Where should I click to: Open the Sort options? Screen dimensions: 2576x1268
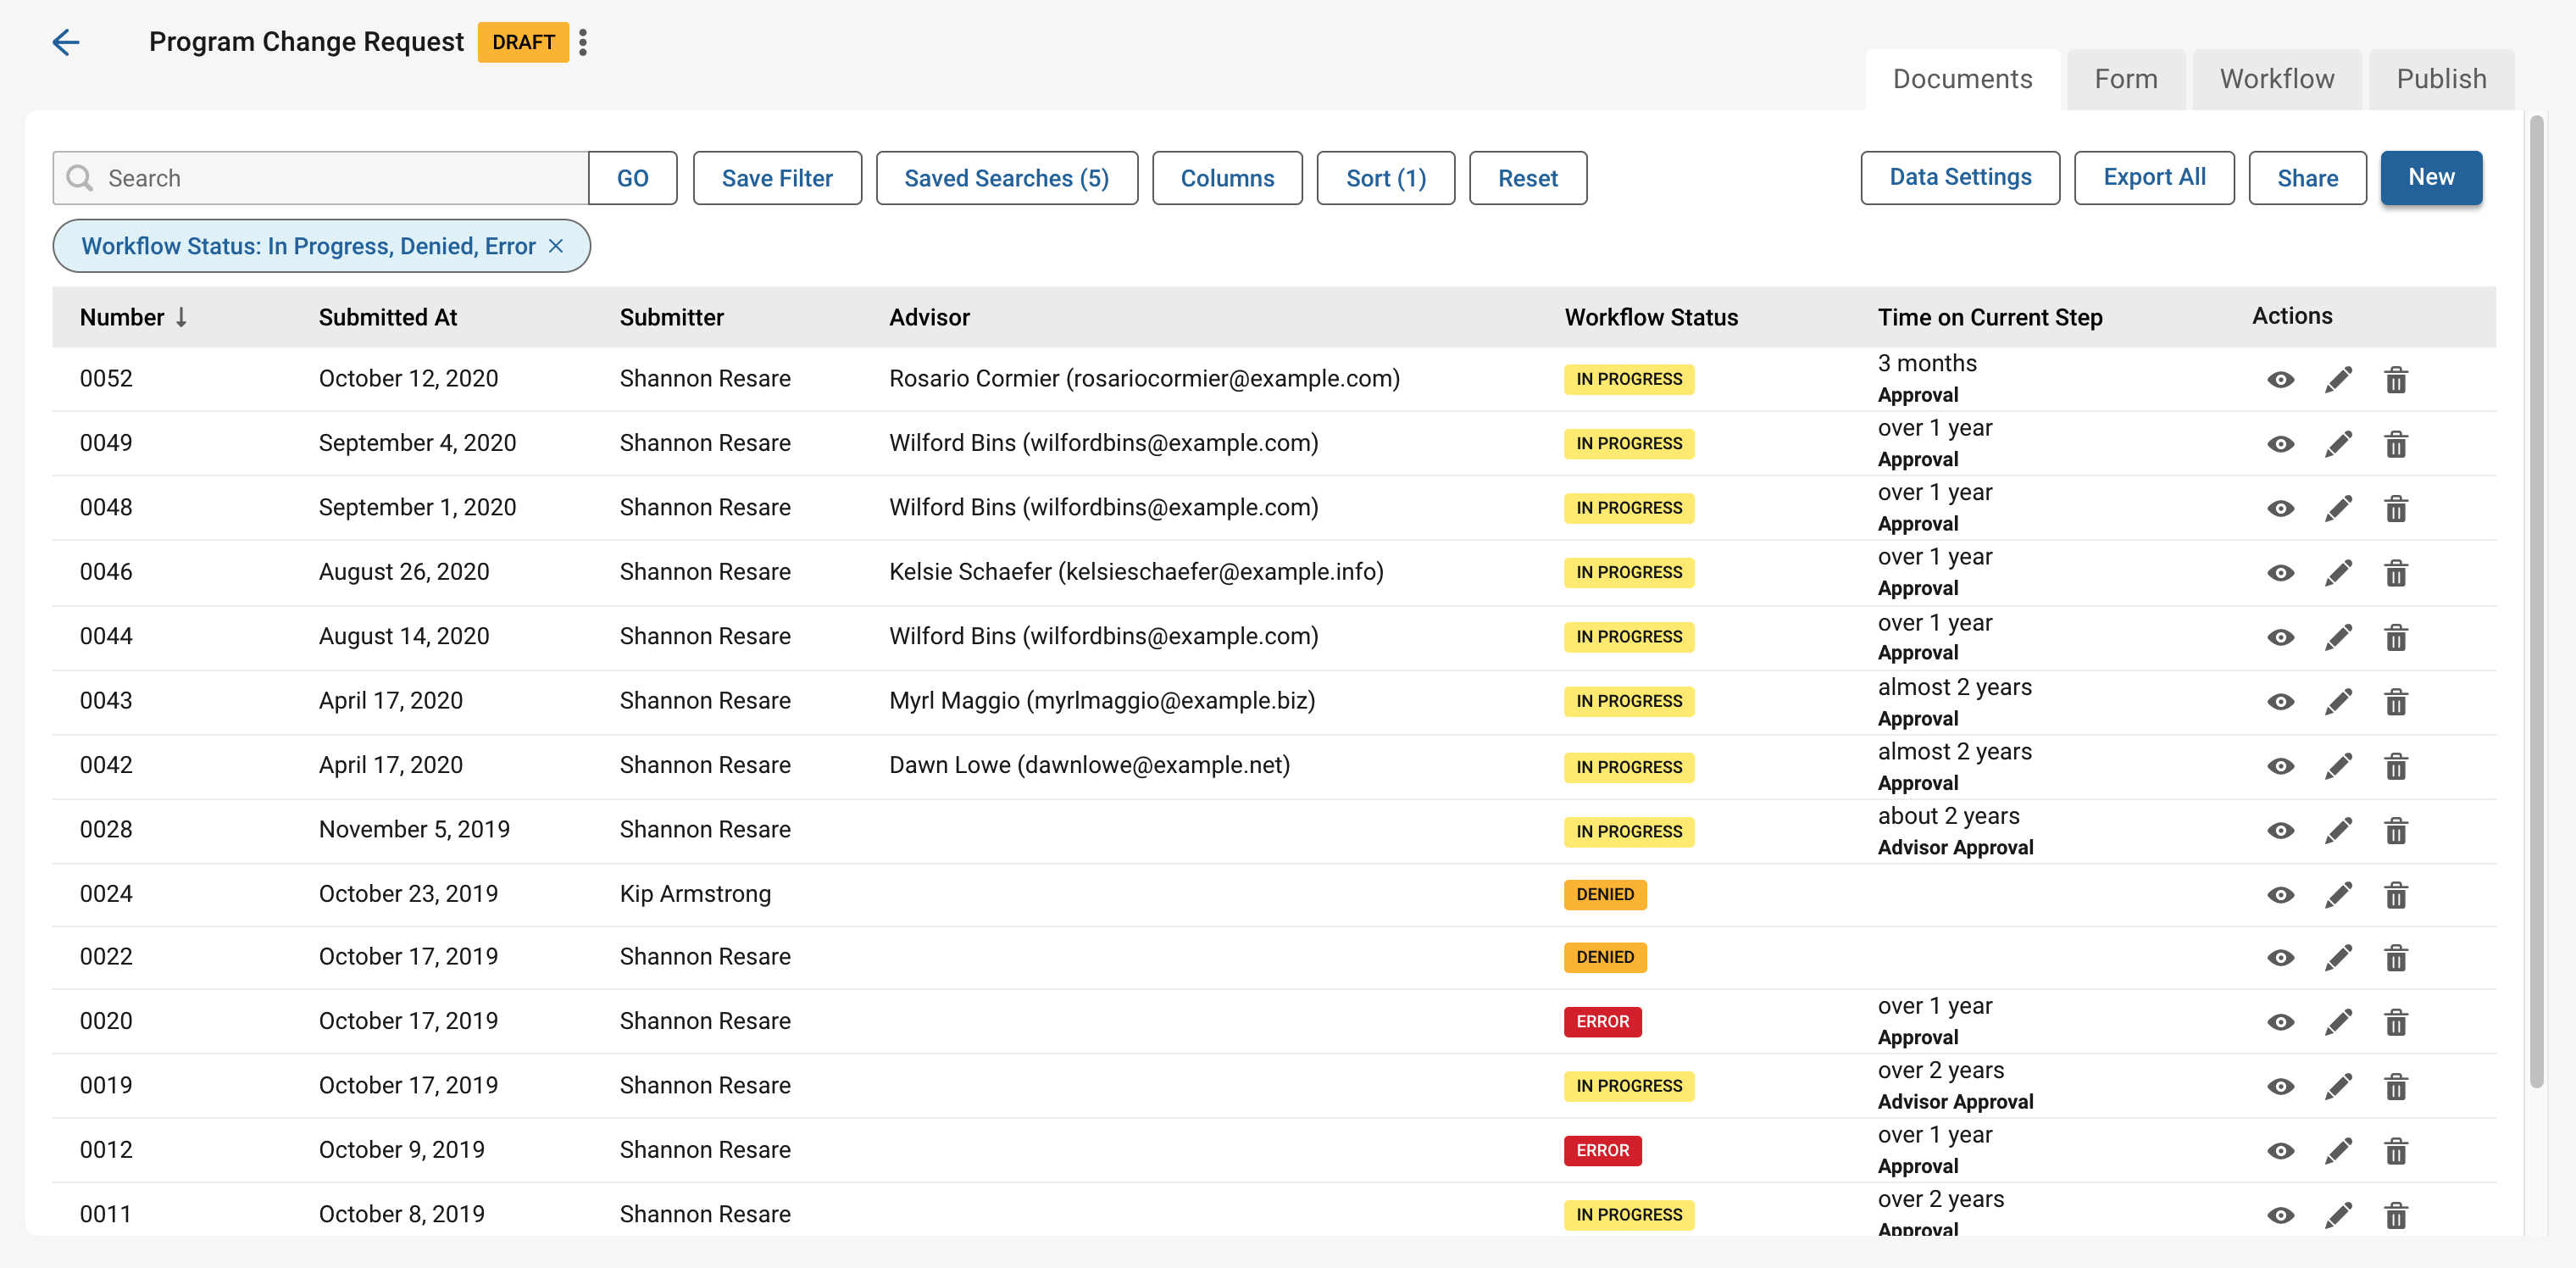click(1385, 177)
